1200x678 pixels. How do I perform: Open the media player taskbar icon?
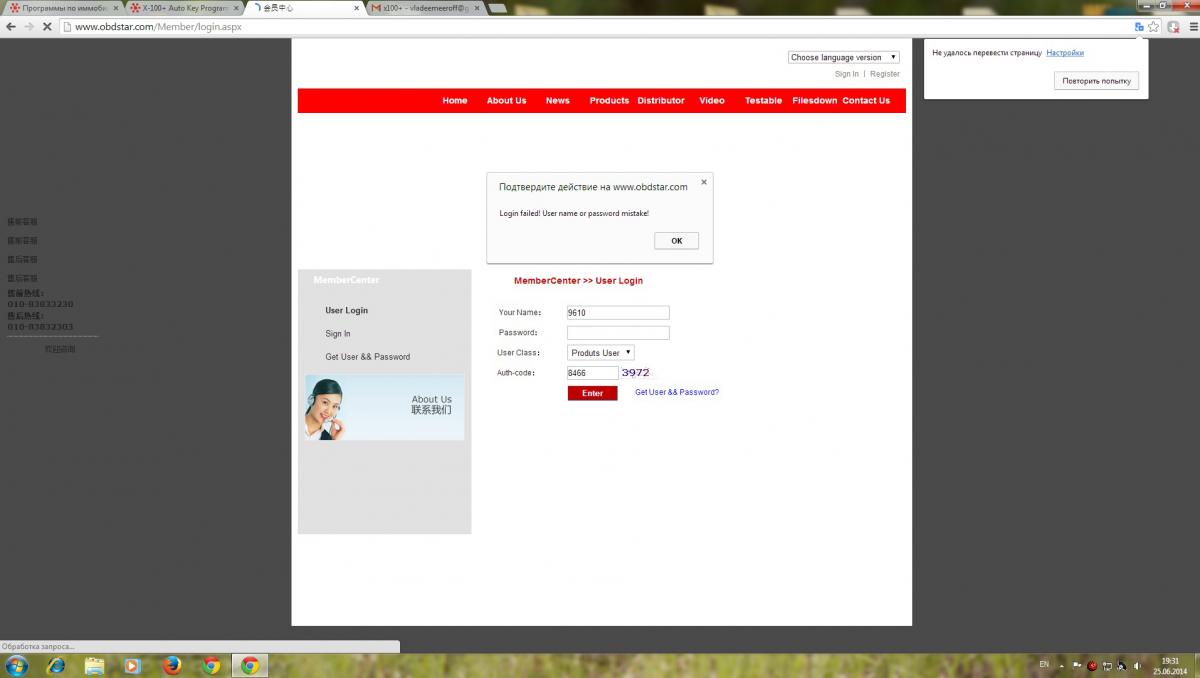coord(133,665)
